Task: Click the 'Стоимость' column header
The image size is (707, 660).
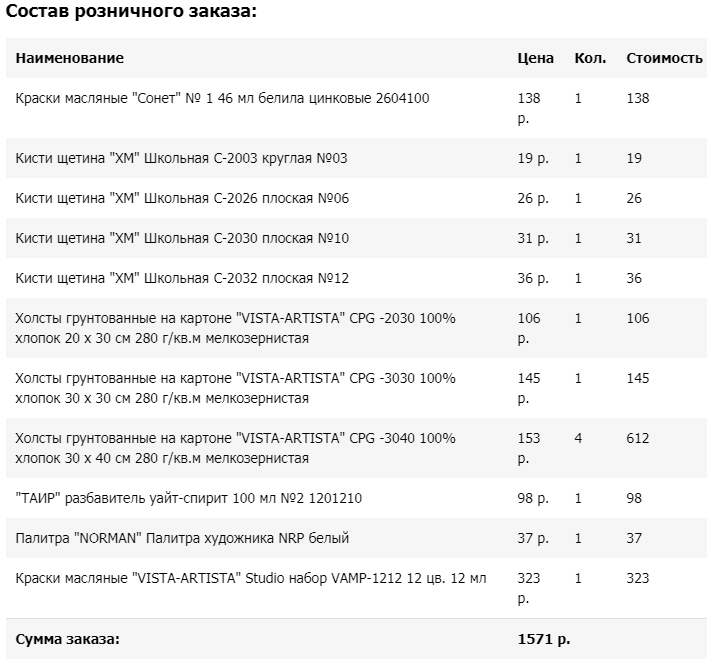Action: tap(664, 58)
